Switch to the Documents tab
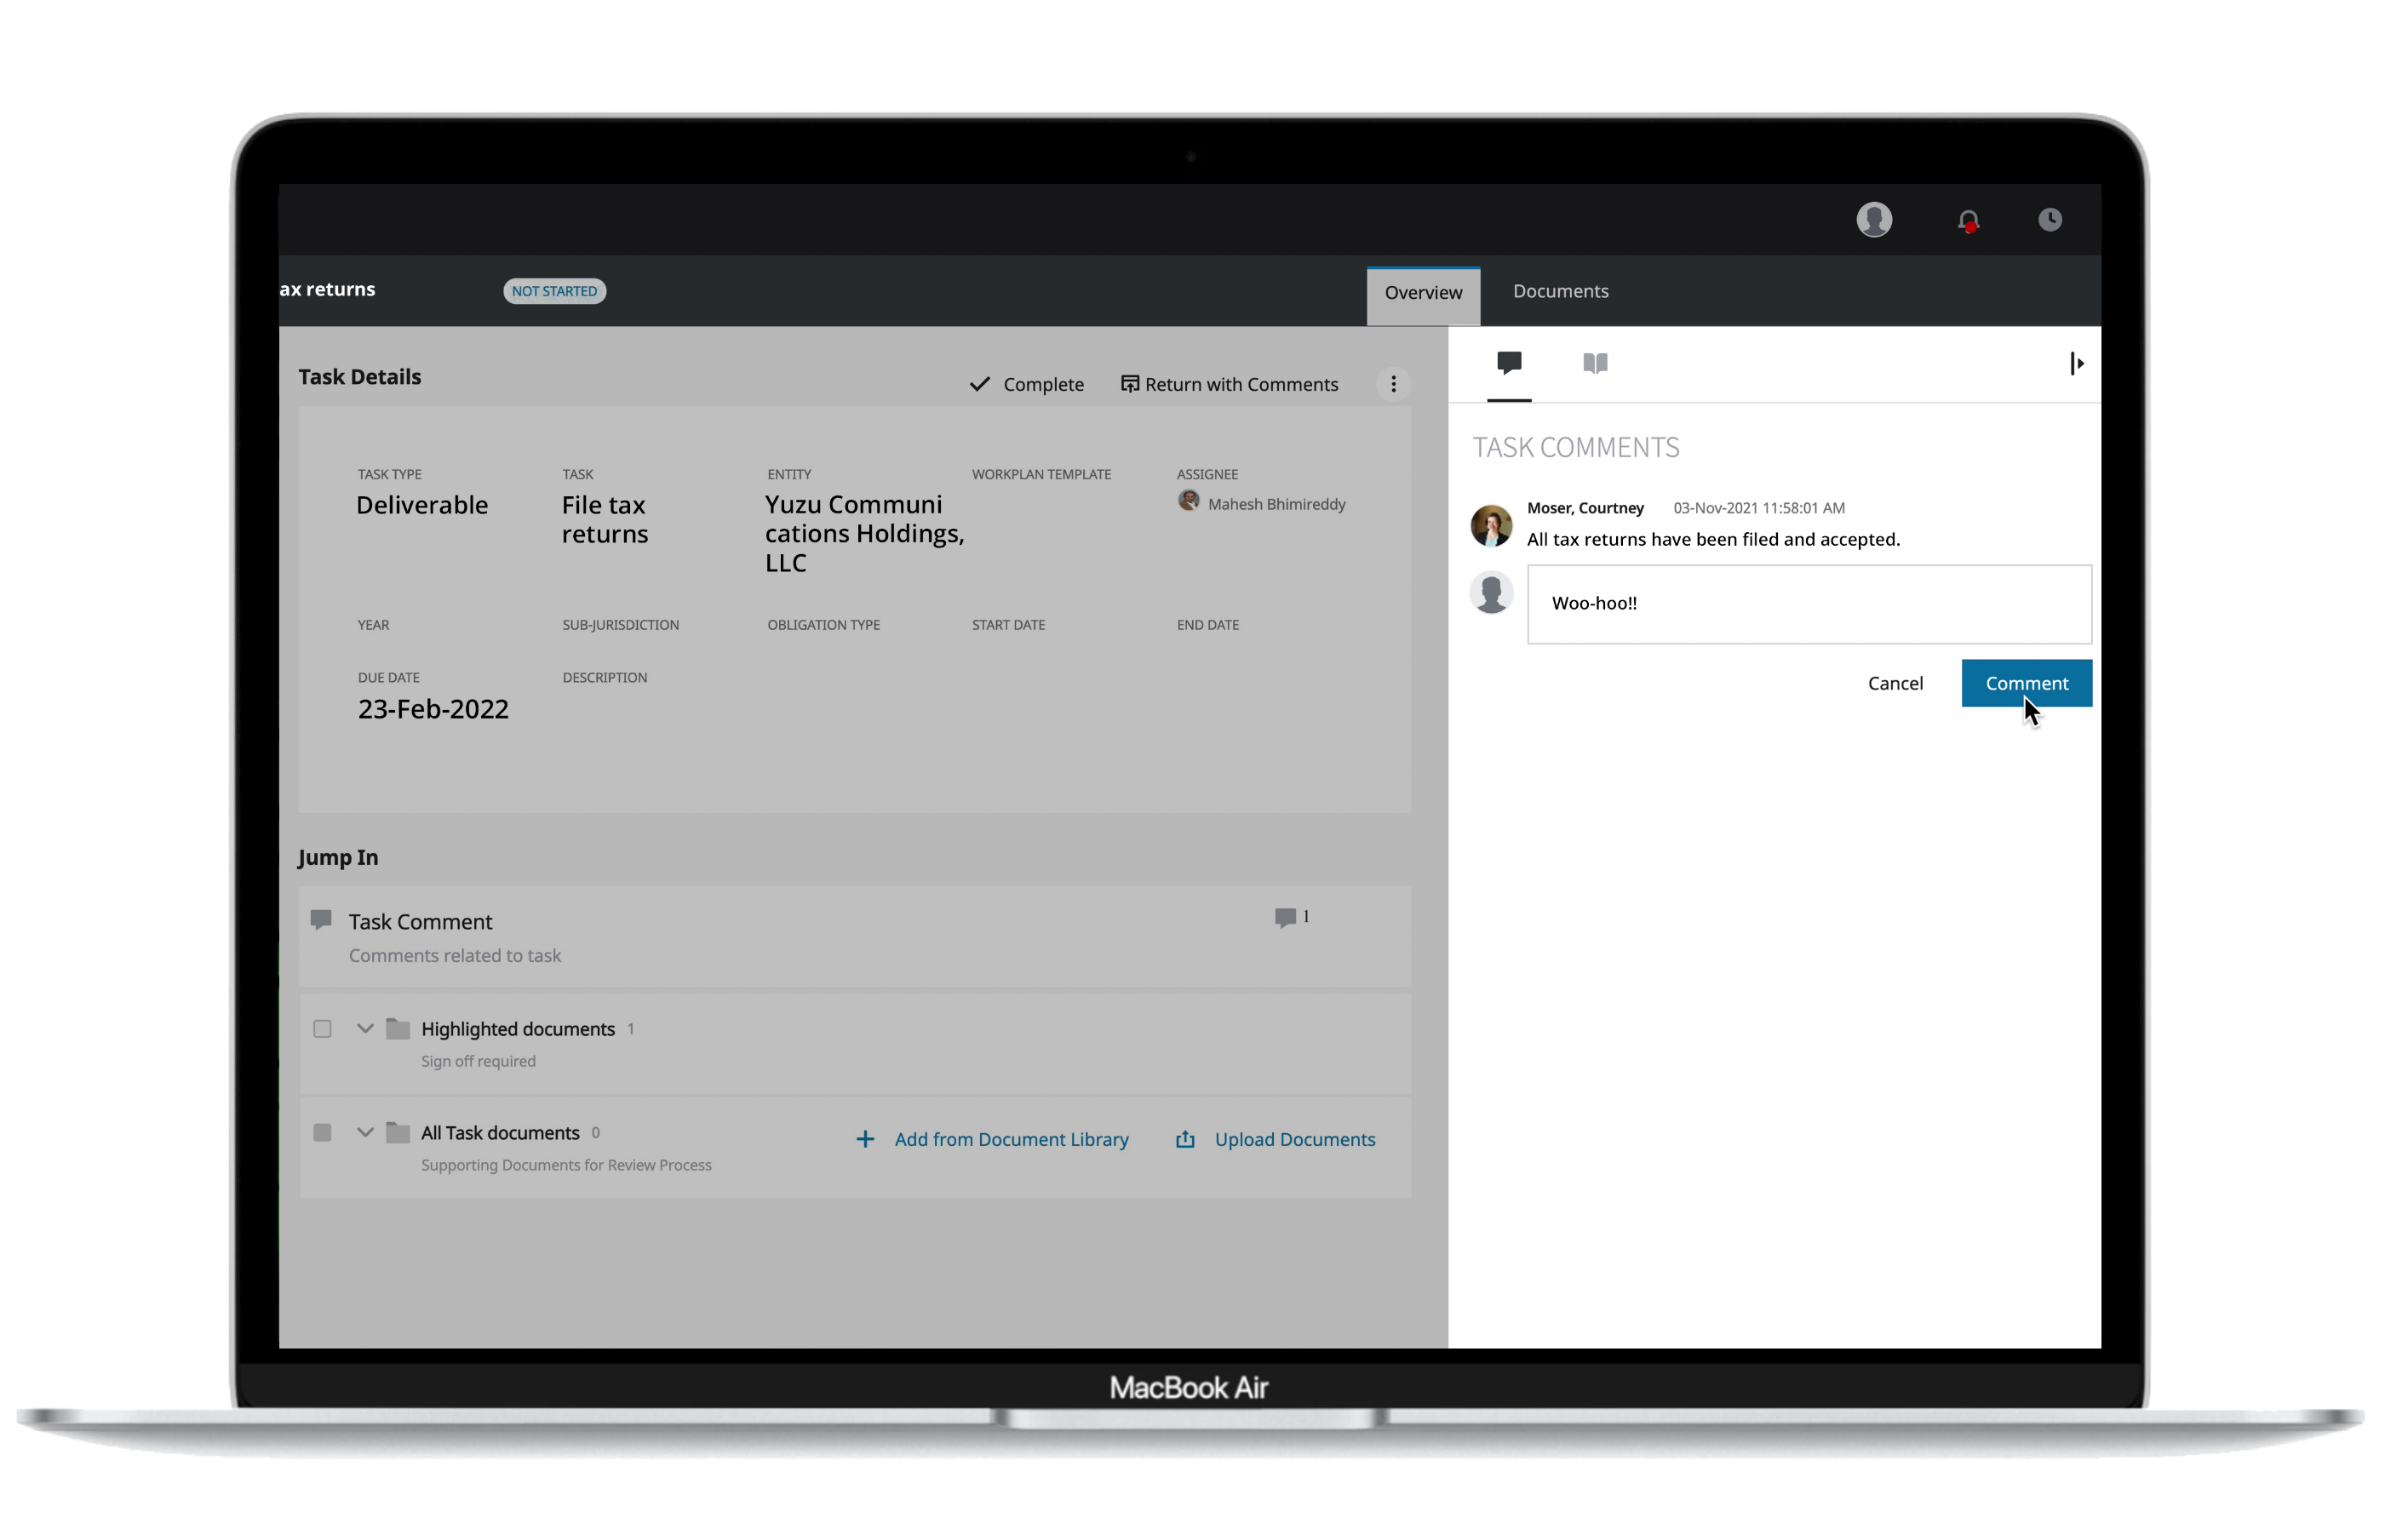This screenshot has width=2408, height=1529. coord(1559,291)
